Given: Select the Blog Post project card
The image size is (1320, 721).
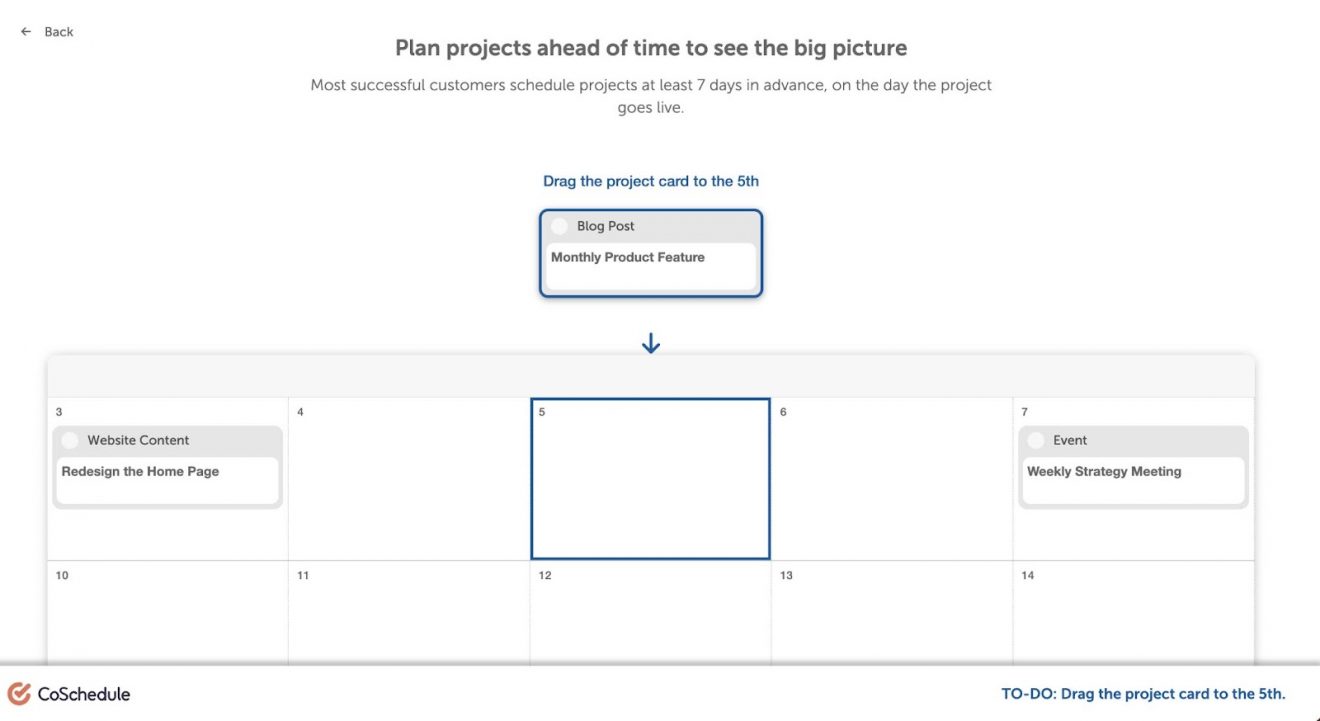Looking at the screenshot, I should click(x=650, y=253).
